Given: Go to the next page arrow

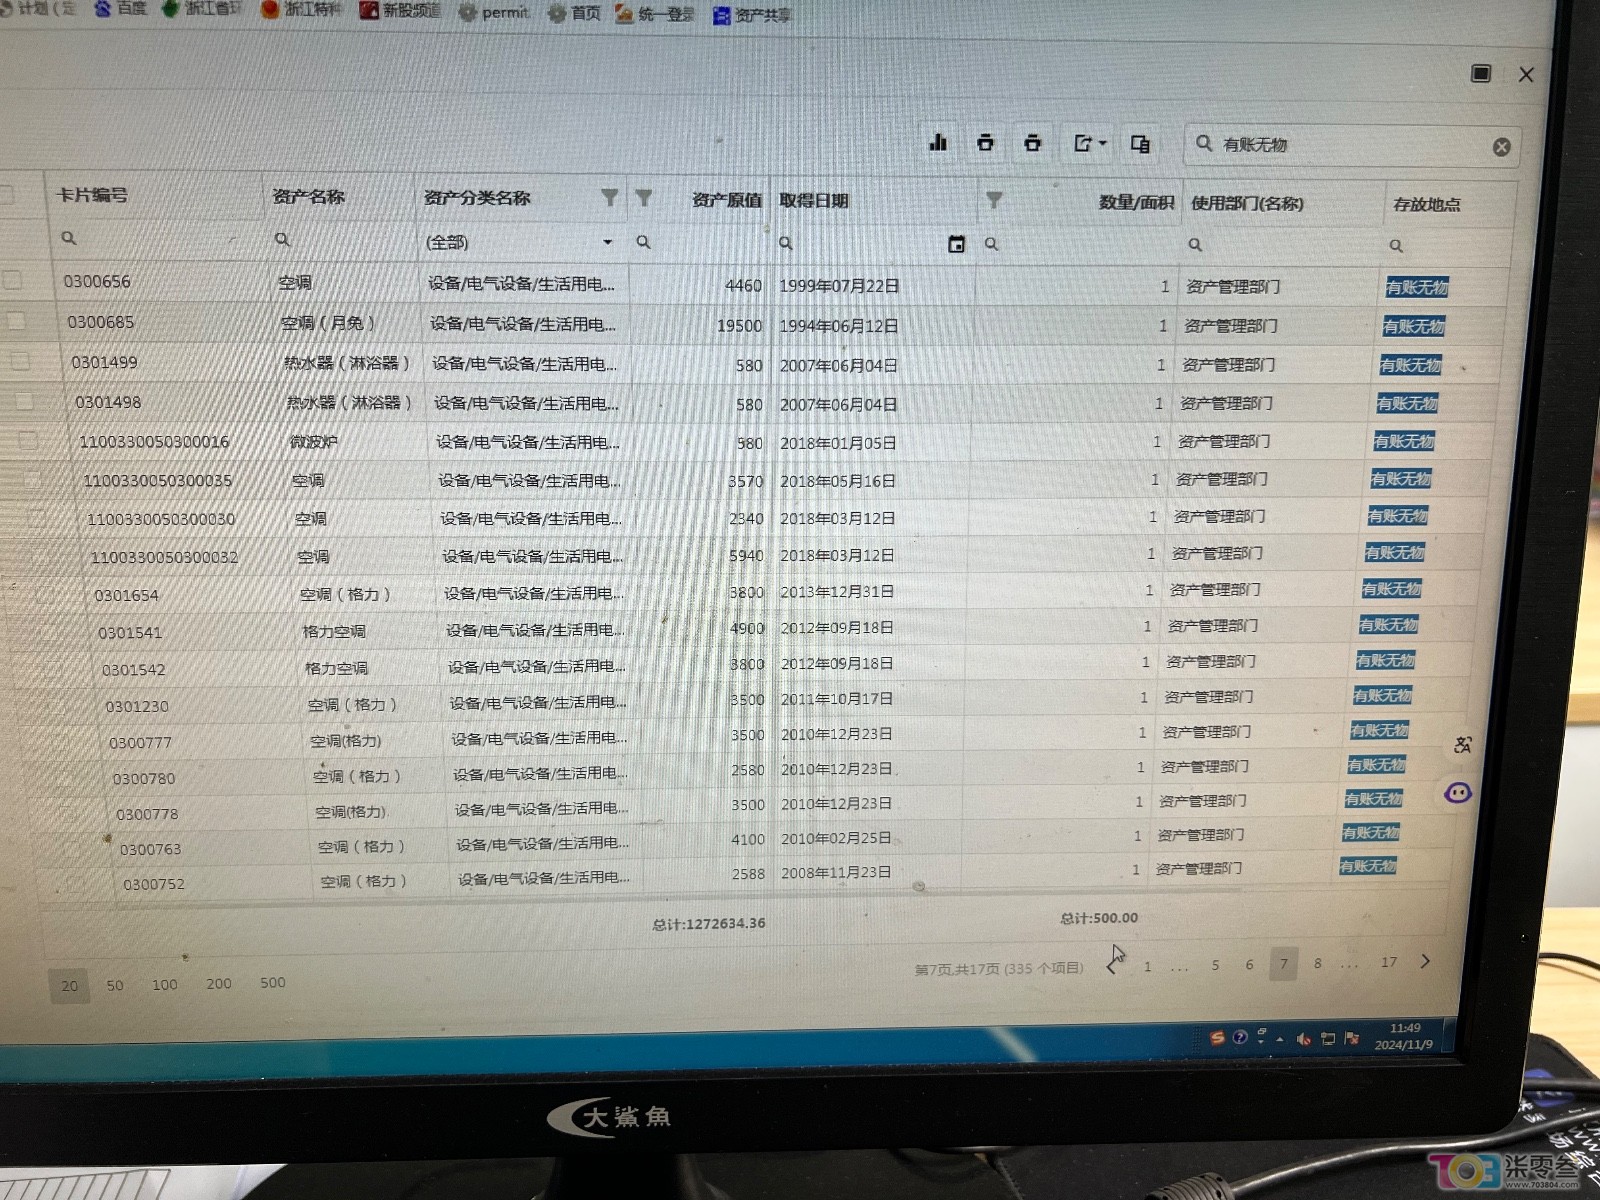Looking at the screenshot, I should click(1425, 961).
